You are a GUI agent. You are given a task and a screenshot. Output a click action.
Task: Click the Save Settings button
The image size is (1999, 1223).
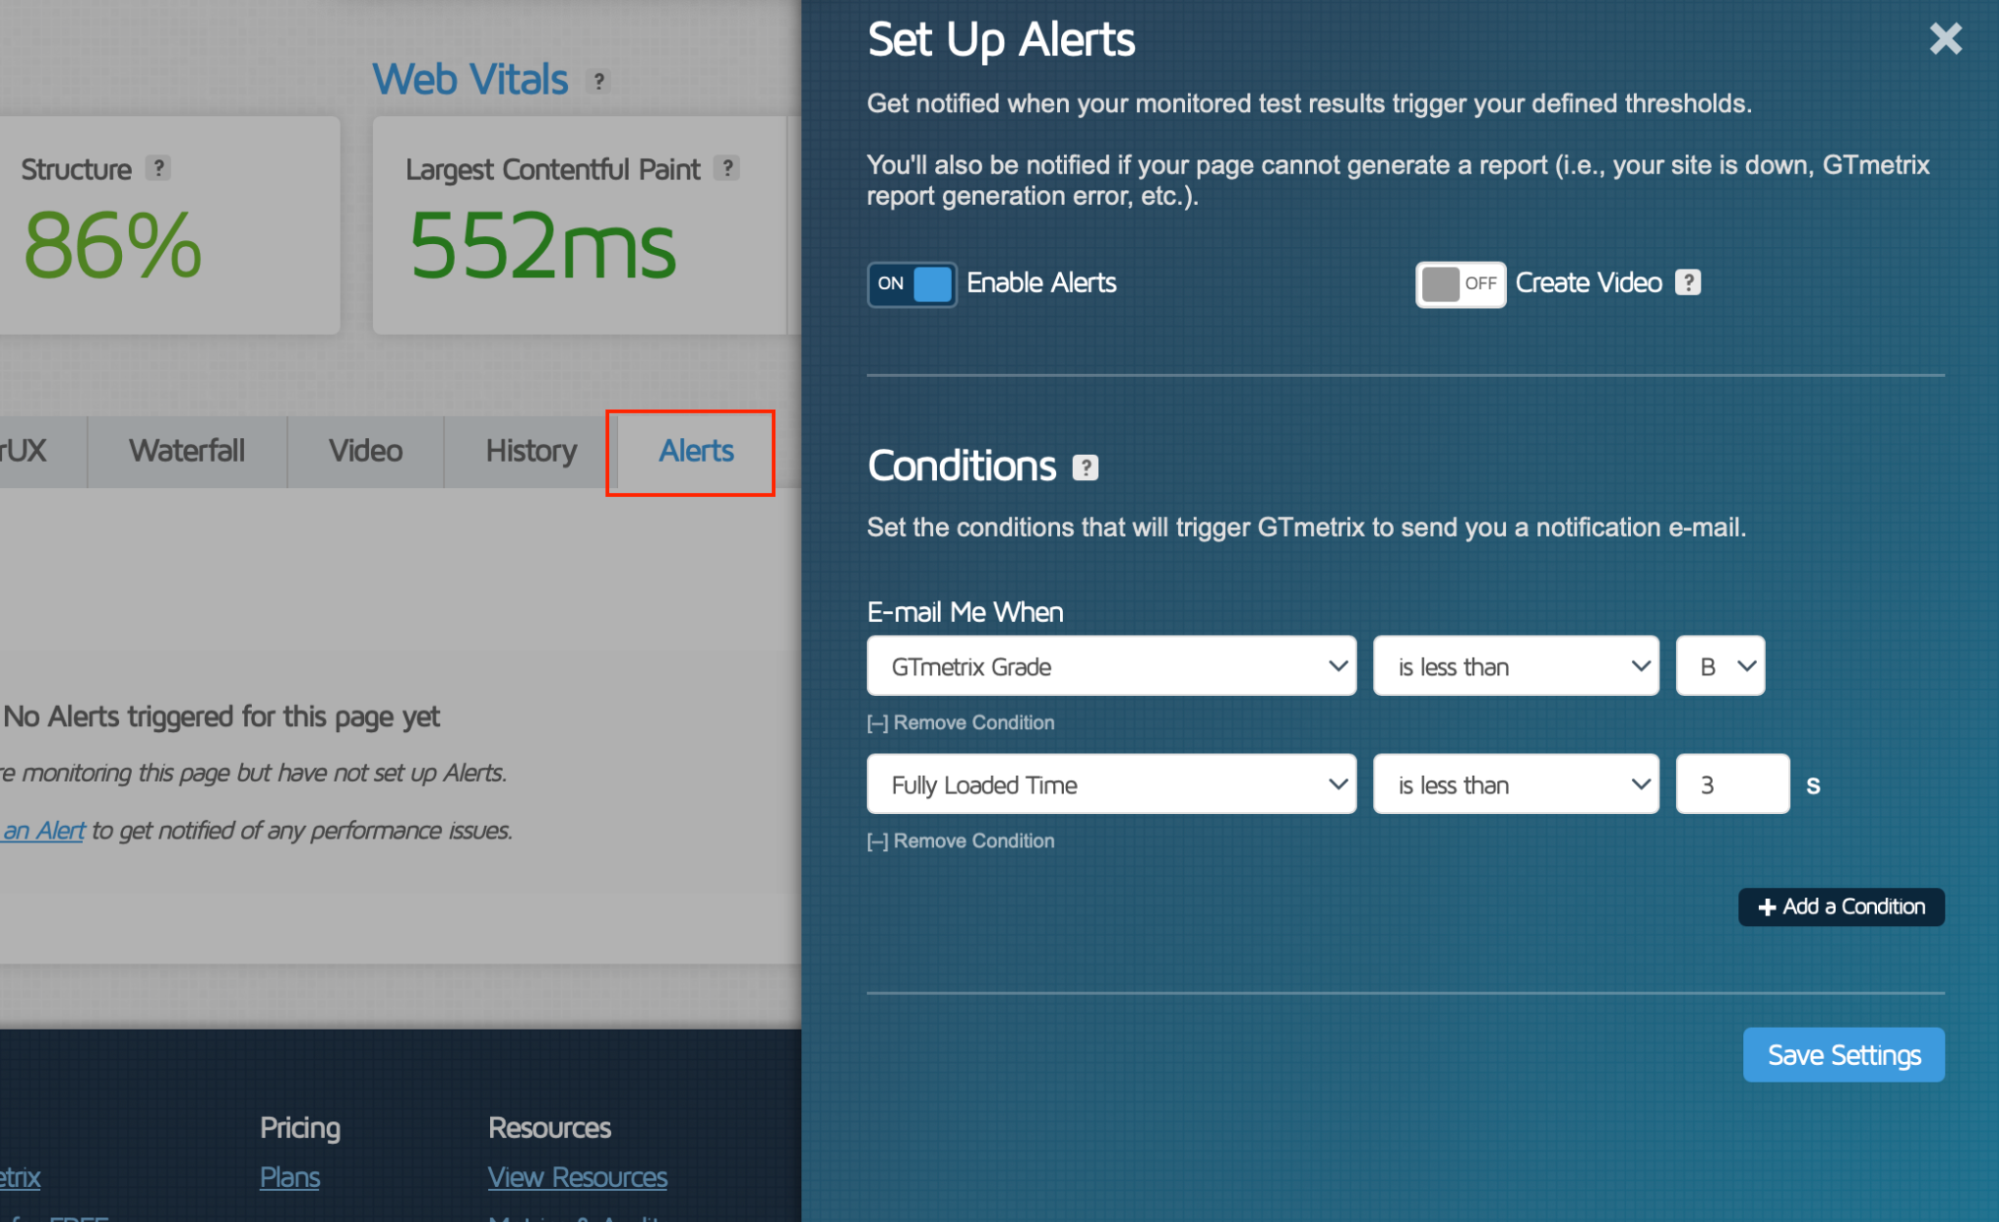(x=1844, y=1055)
